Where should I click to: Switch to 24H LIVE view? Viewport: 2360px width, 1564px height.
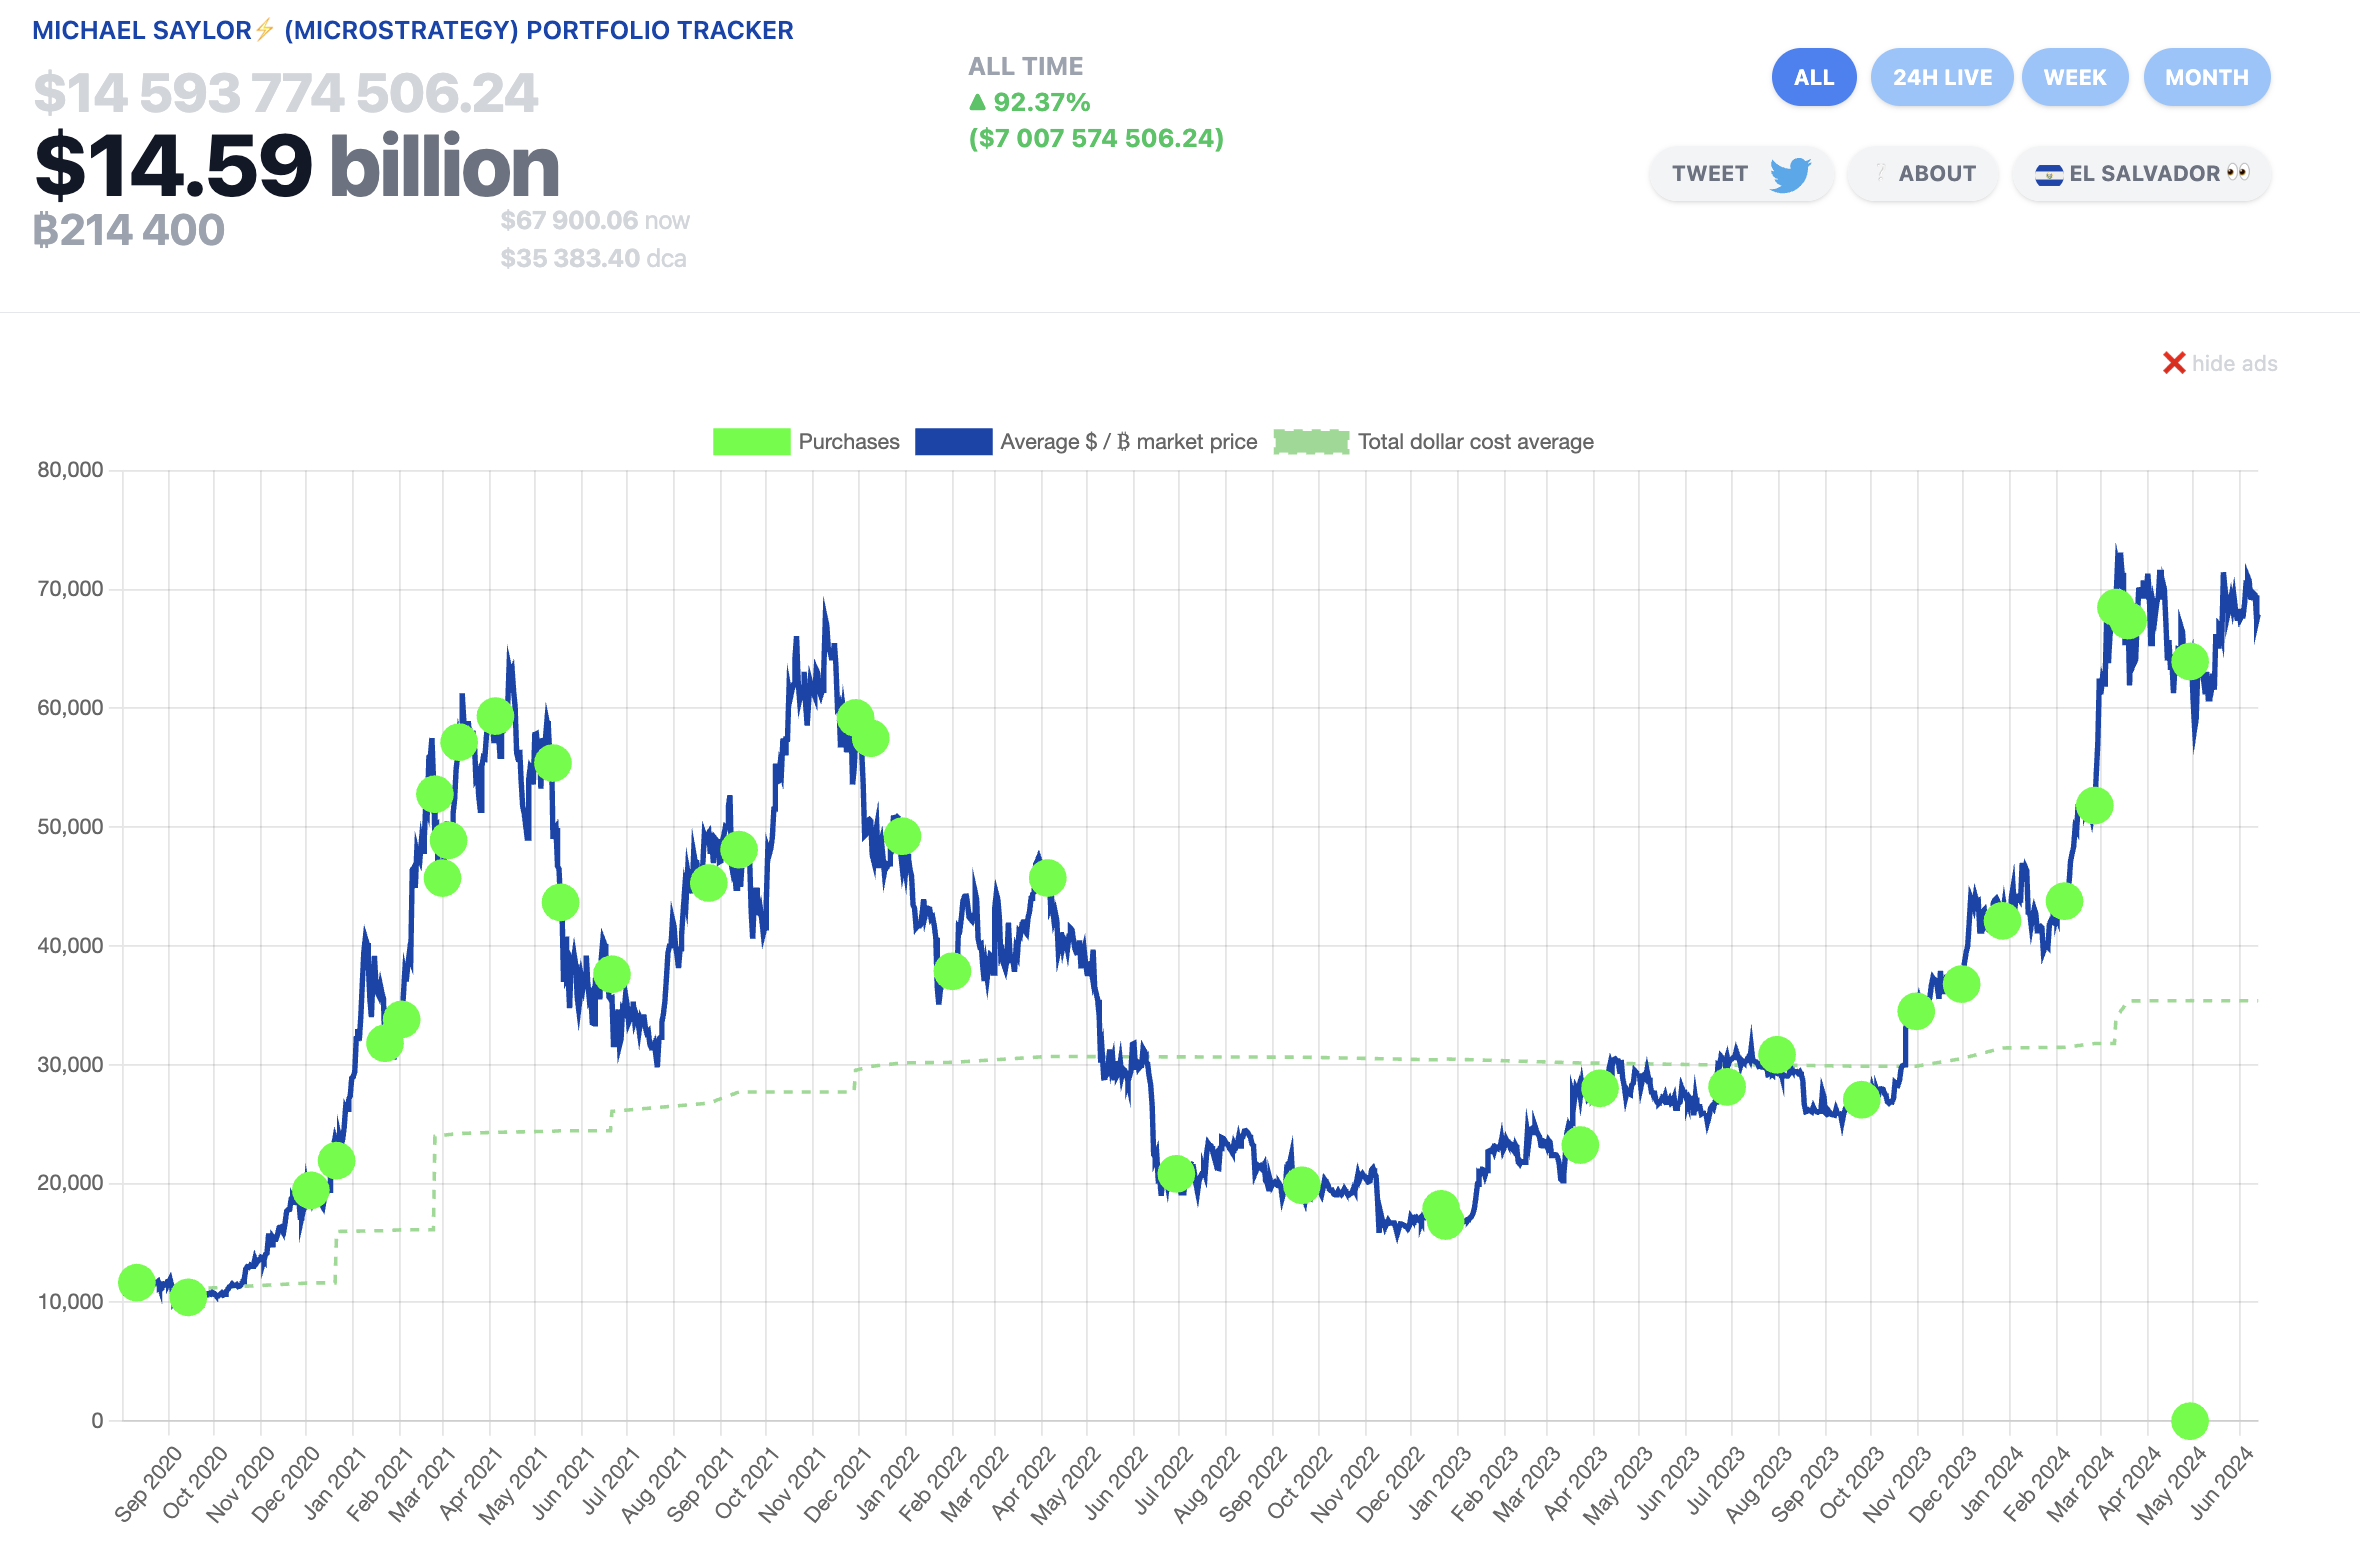(x=1941, y=77)
